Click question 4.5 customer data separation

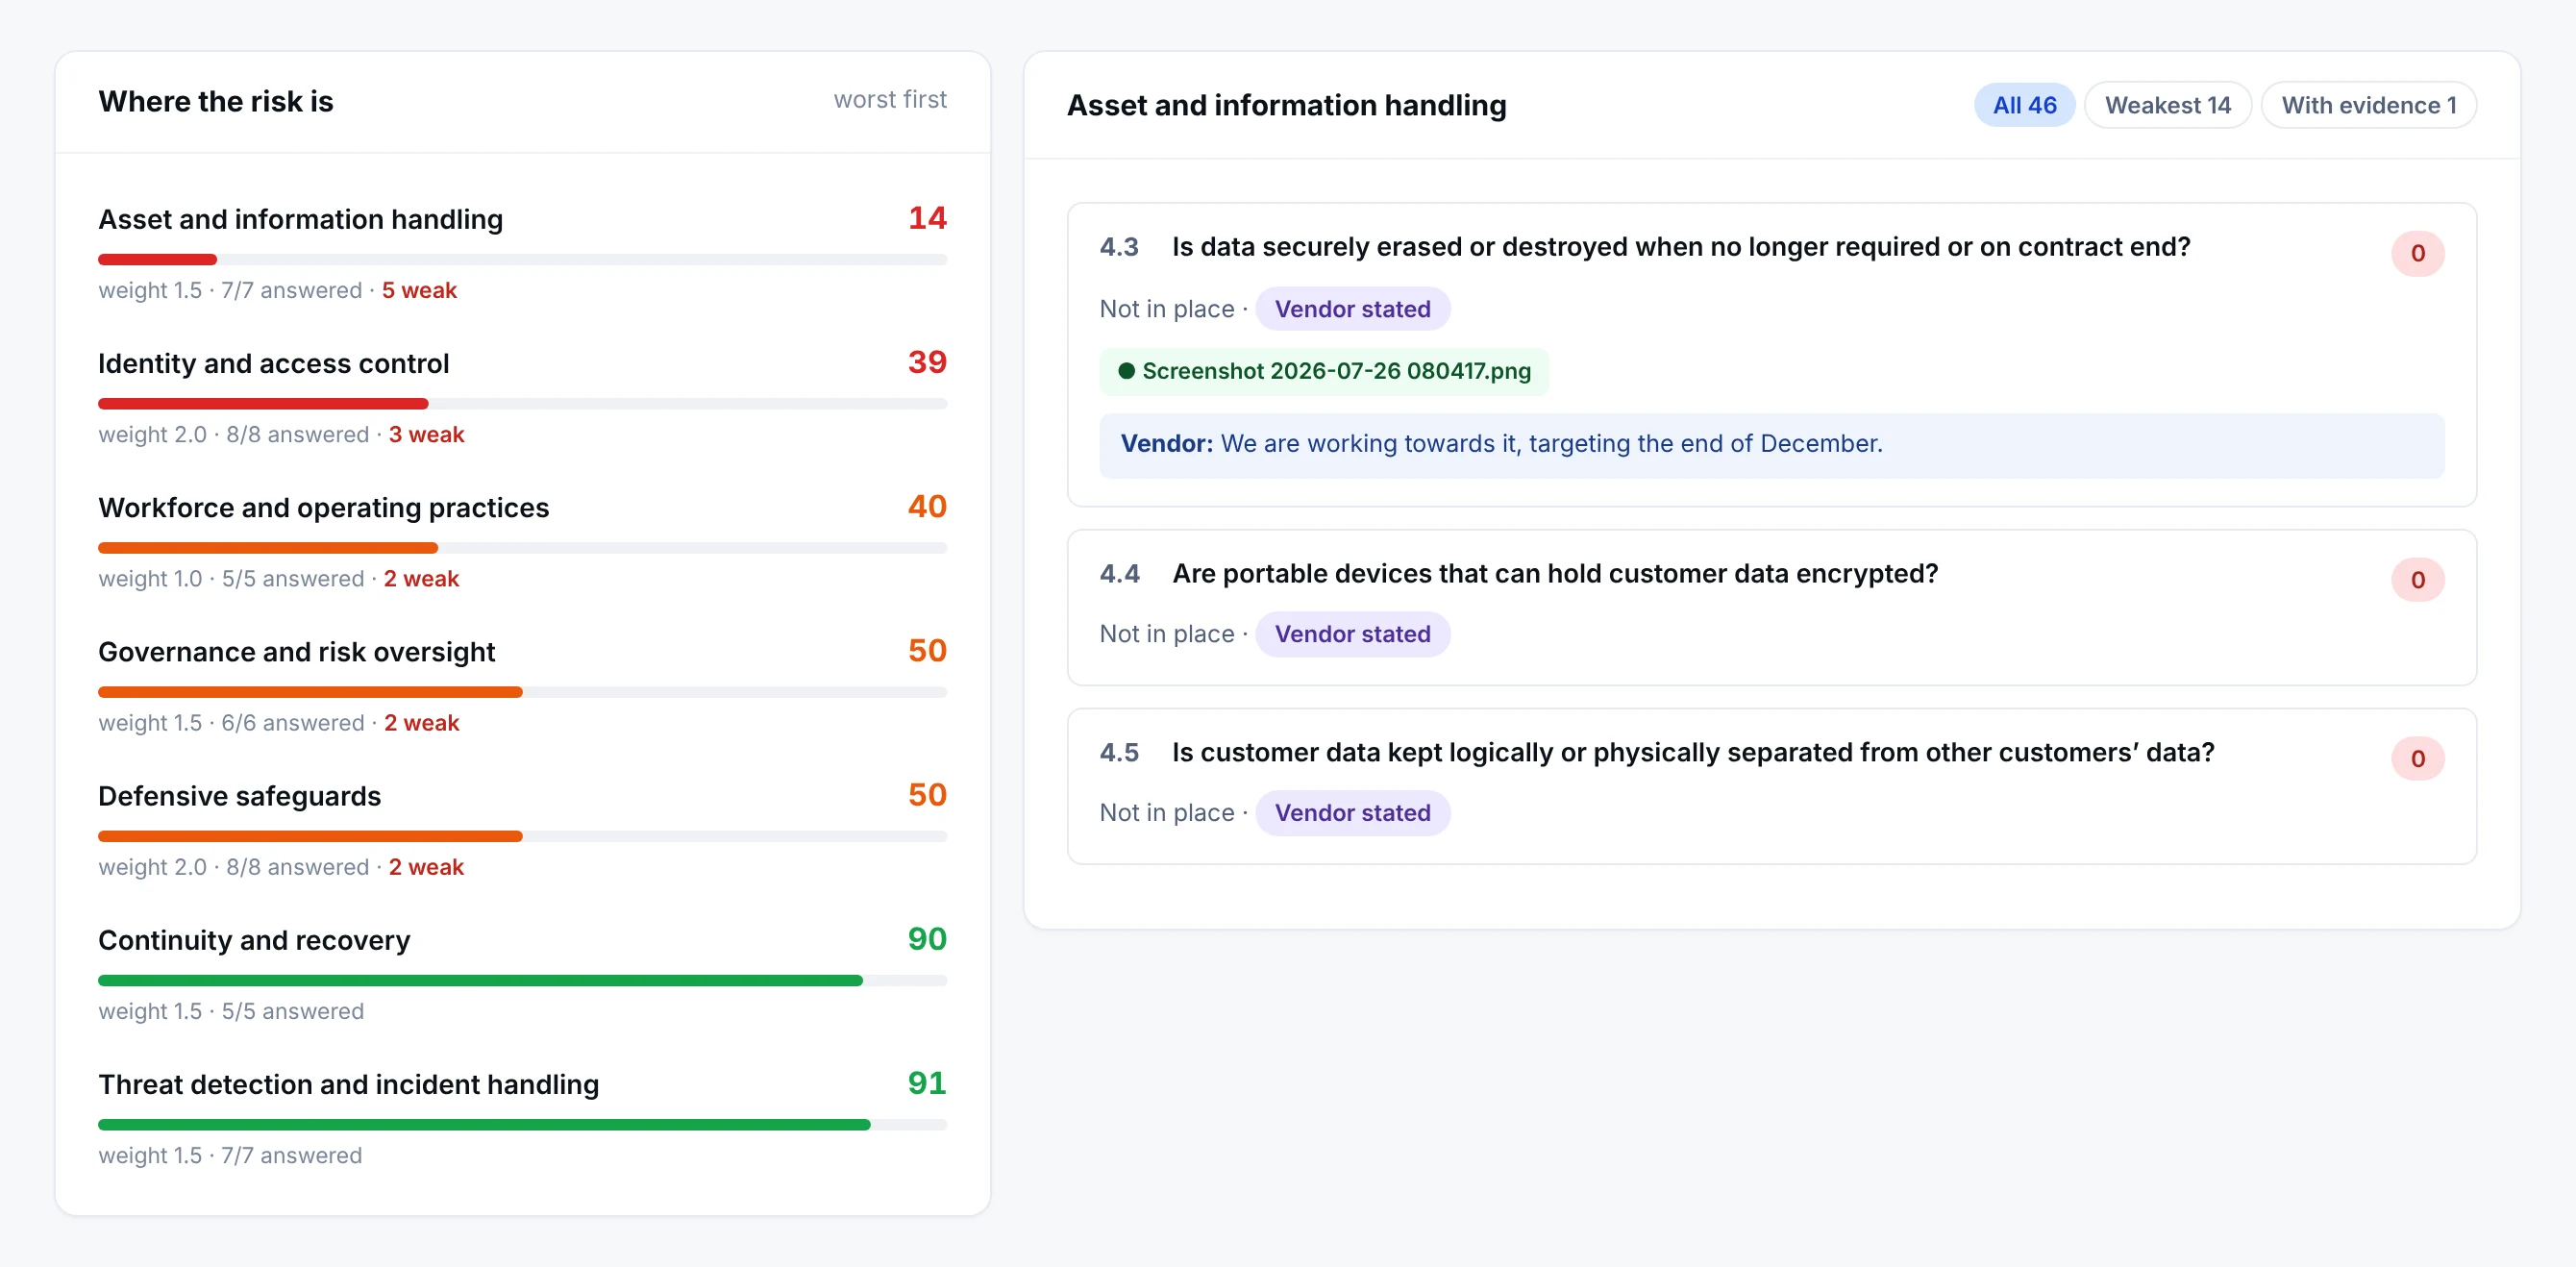tap(1693, 753)
